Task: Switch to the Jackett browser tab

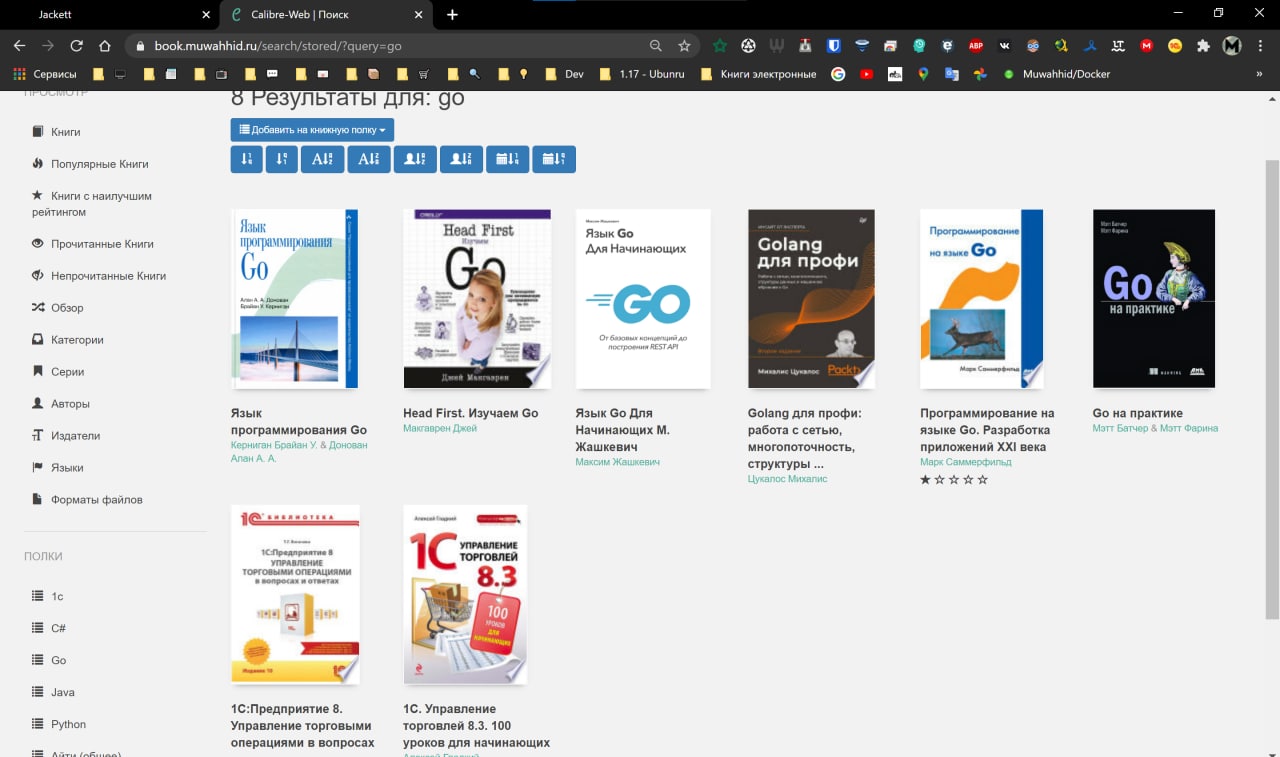Action: pyautogui.click(x=110, y=15)
